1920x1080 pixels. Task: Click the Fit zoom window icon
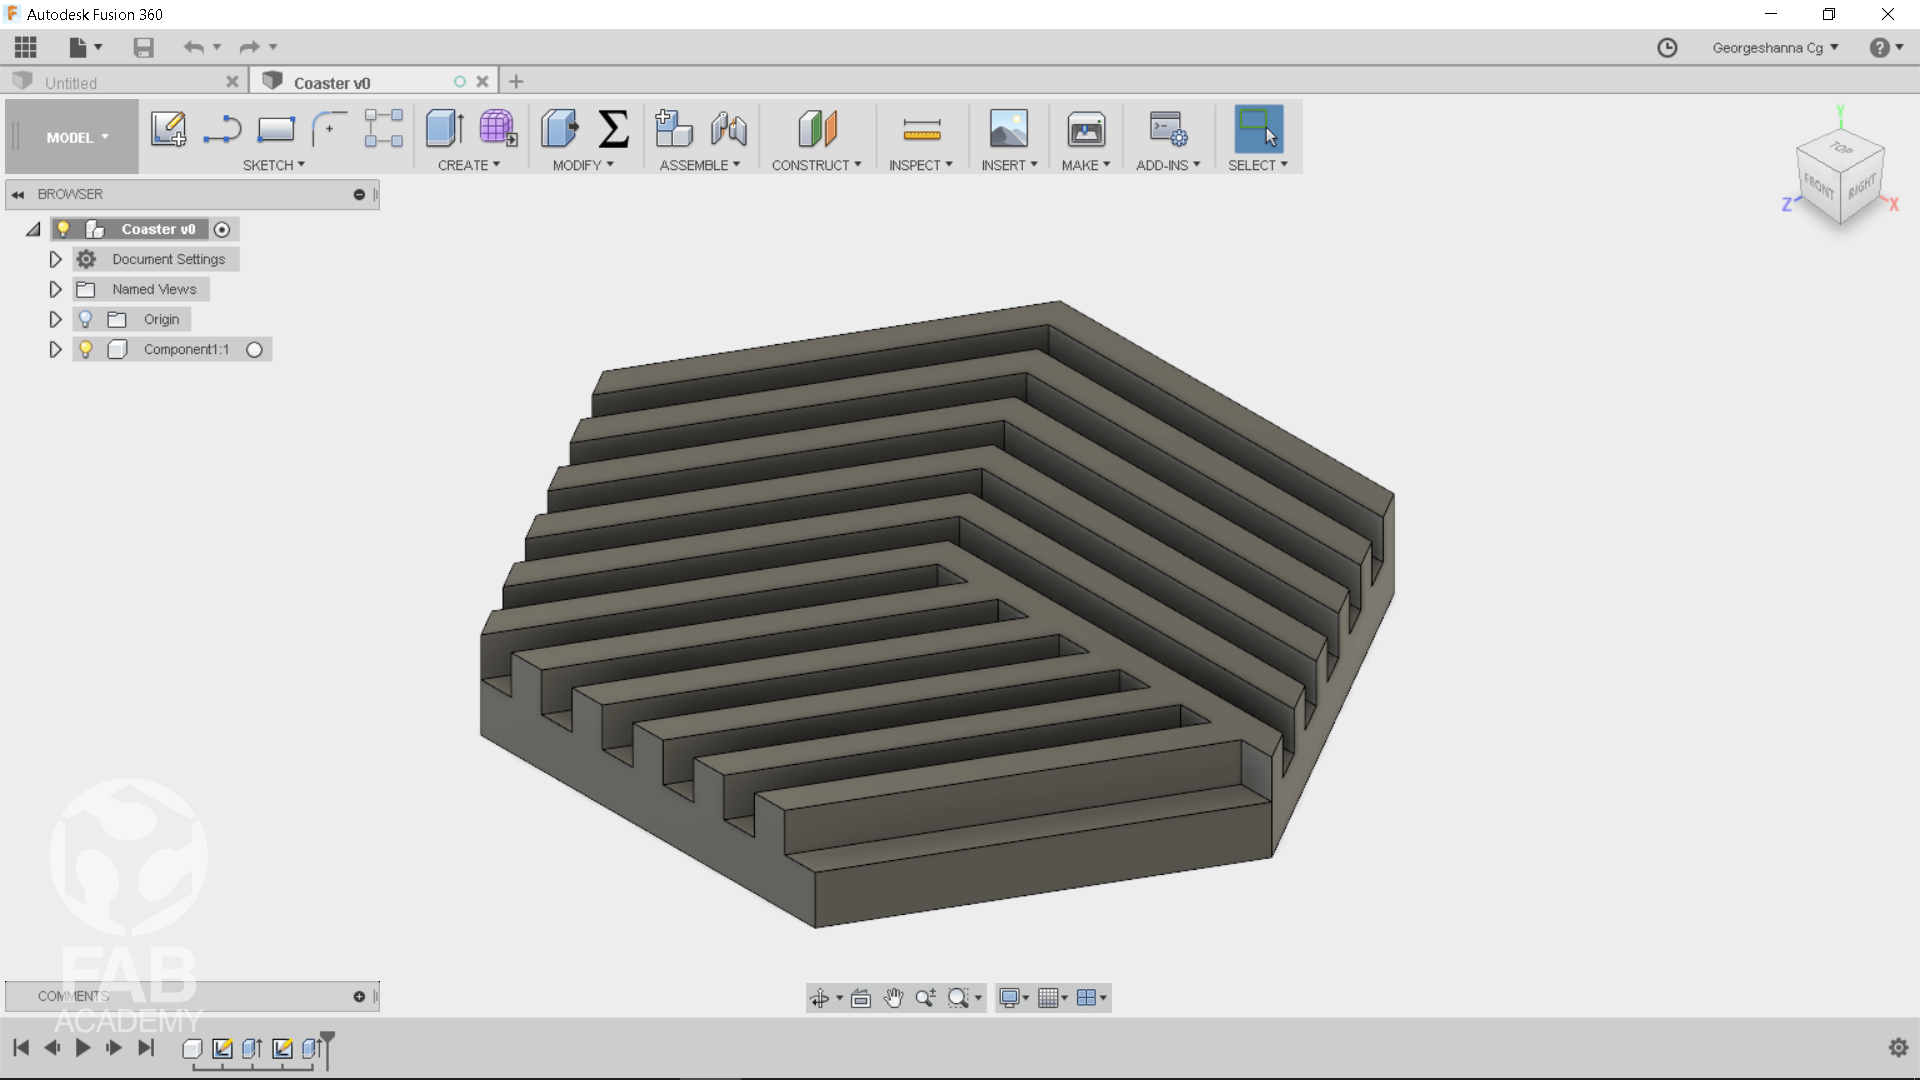click(x=958, y=998)
